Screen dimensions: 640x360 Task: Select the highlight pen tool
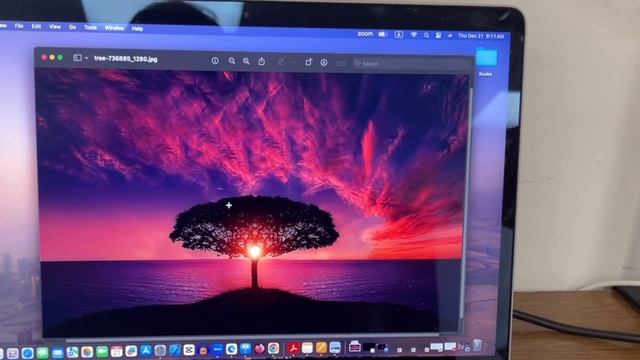[x=281, y=62]
